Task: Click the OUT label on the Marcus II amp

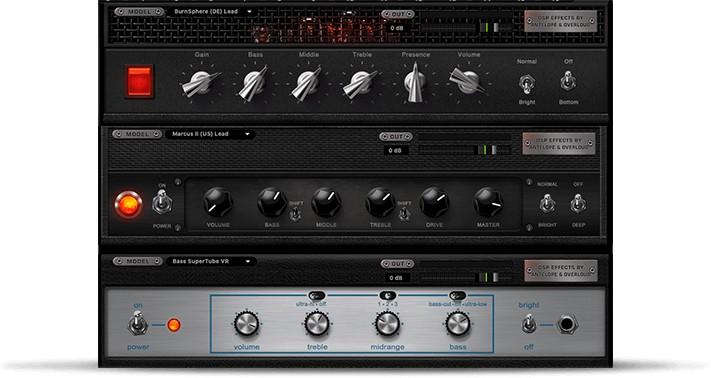Action: [396, 136]
